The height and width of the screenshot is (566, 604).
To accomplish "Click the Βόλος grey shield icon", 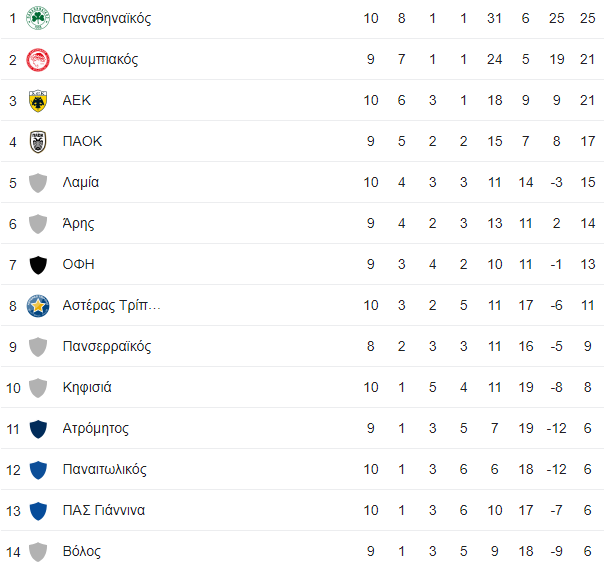I will point(38,552).
